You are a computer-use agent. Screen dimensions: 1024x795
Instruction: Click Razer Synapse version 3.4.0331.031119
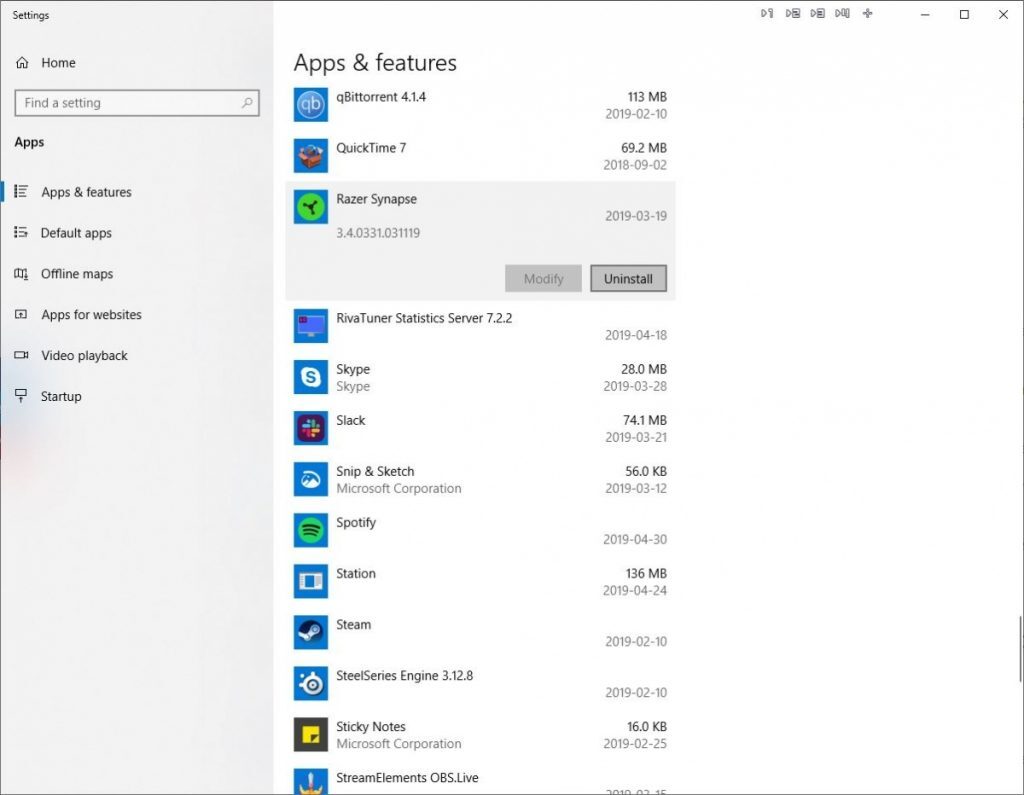click(378, 233)
